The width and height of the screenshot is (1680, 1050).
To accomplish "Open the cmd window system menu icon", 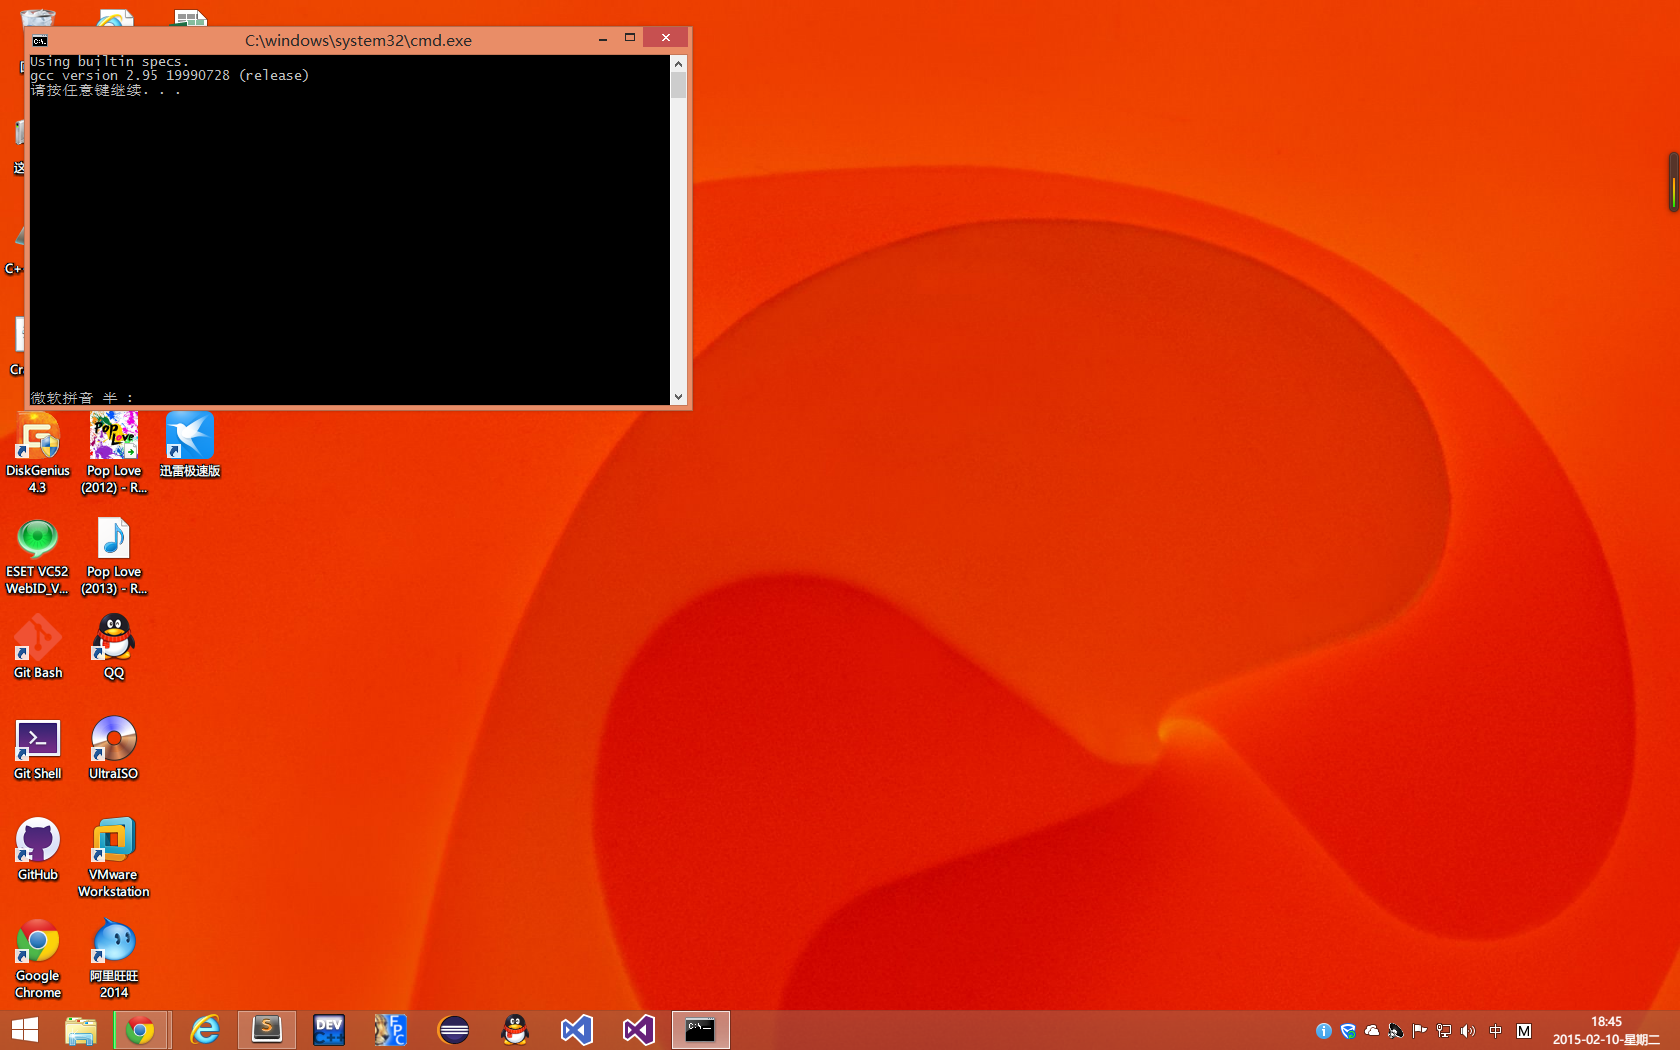I will [x=40, y=41].
